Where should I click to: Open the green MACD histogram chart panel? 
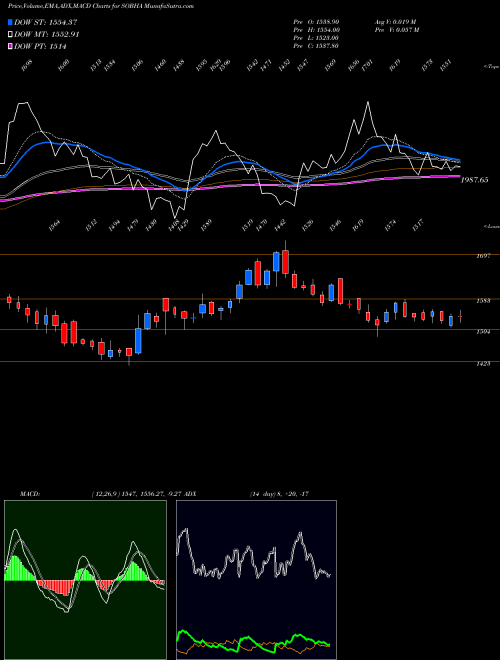click(85, 580)
